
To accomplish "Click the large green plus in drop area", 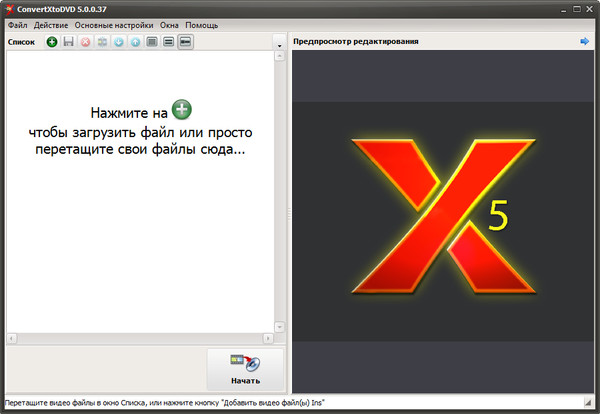I will [180, 111].
